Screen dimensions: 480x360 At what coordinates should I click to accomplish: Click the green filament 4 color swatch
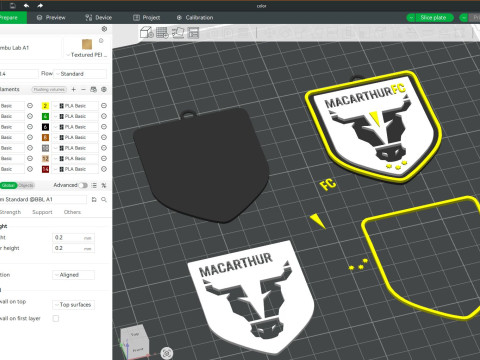pyautogui.click(x=45, y=116)
